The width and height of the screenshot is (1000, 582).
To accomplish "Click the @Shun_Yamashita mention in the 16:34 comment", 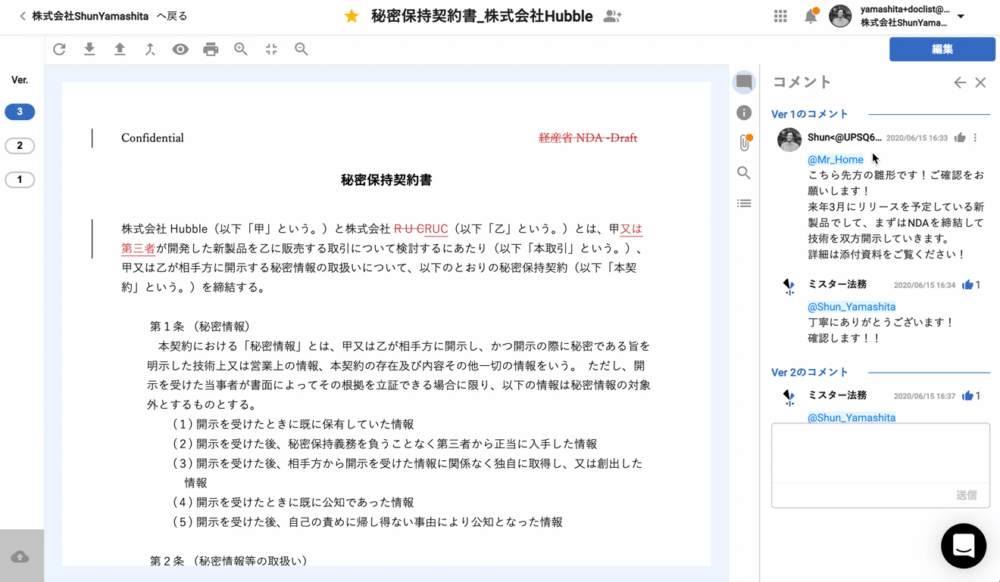I will click(x=851, y=307).
